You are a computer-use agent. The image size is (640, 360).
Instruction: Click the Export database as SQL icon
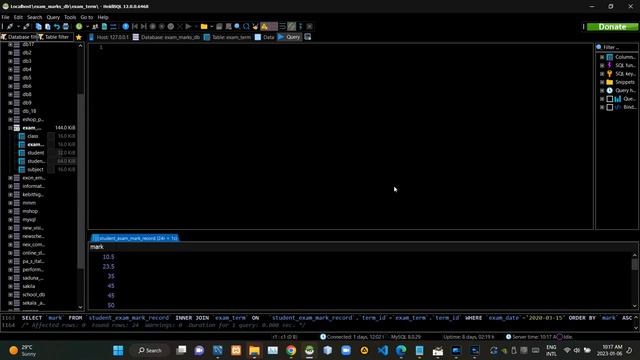pos(104,27)
